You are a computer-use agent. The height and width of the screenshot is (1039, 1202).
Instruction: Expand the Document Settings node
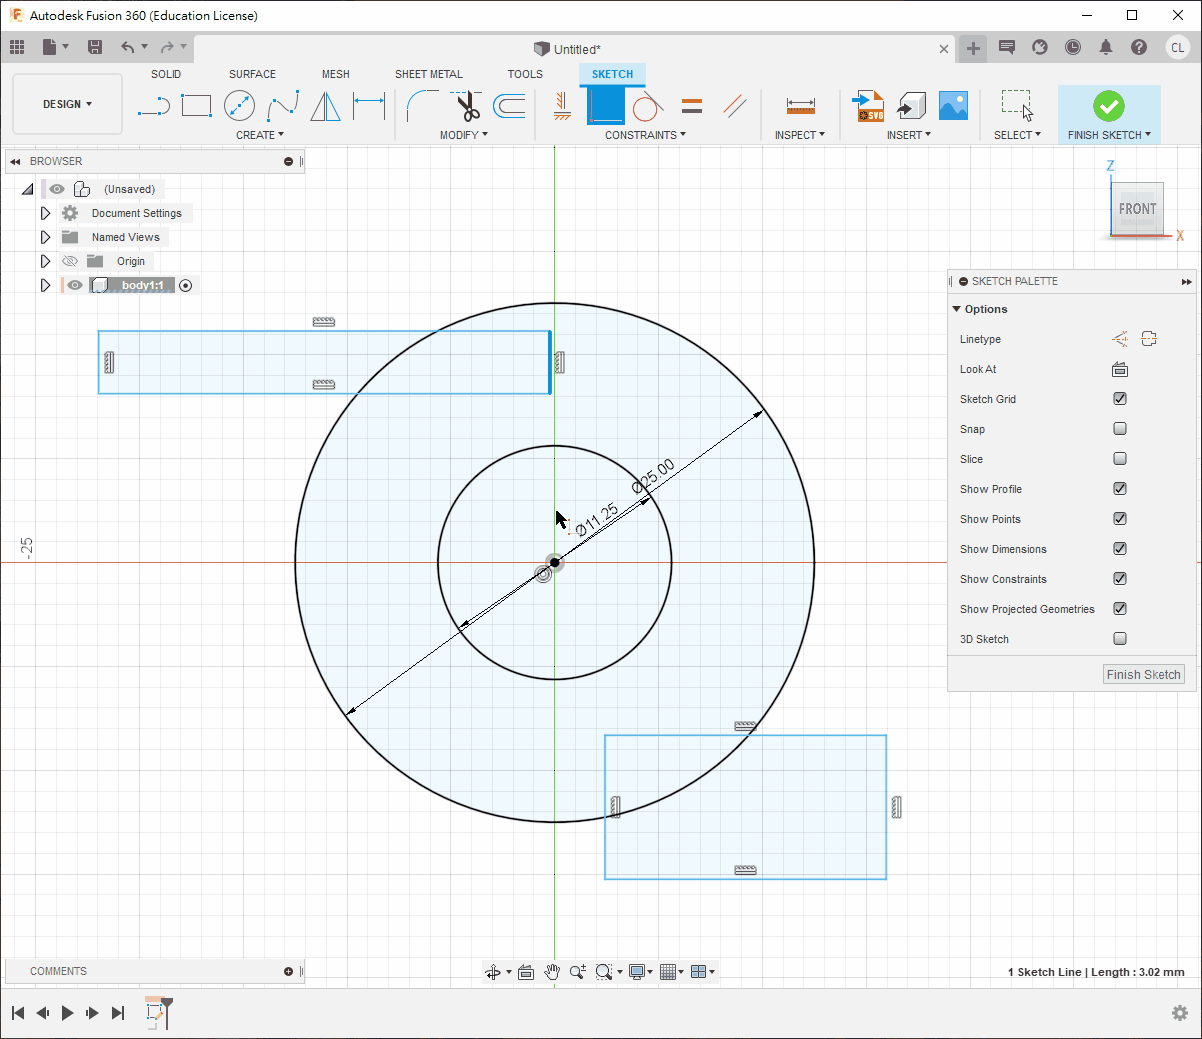[x=45, y=213]
